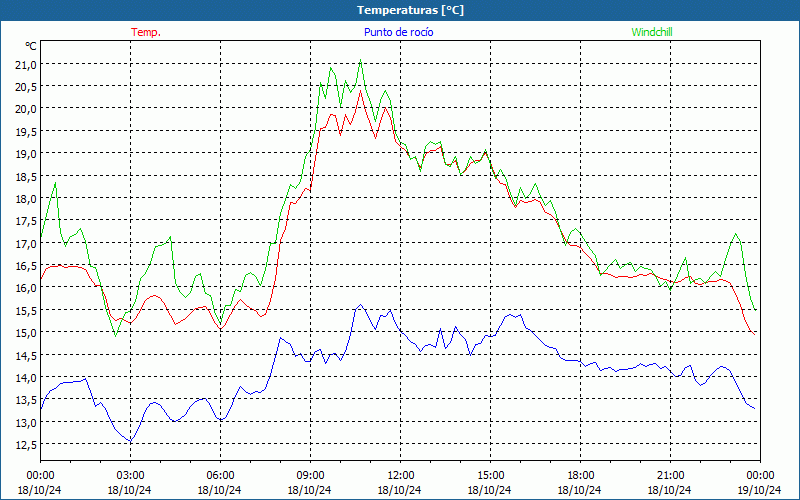This screenshot has width=800, height=500.
Task: Click the Temperaturas [°C] chart title
Action: [x=410, y=10]
